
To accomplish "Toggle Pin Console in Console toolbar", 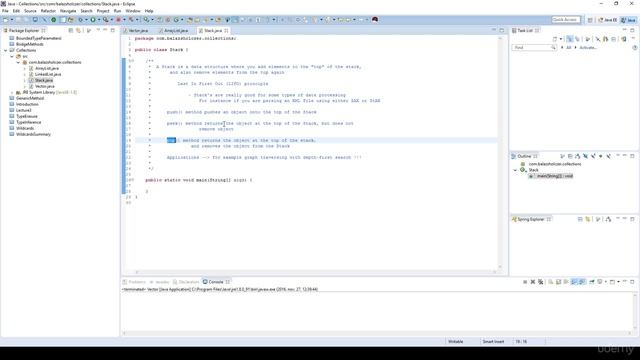I will (x=592, y=282).
